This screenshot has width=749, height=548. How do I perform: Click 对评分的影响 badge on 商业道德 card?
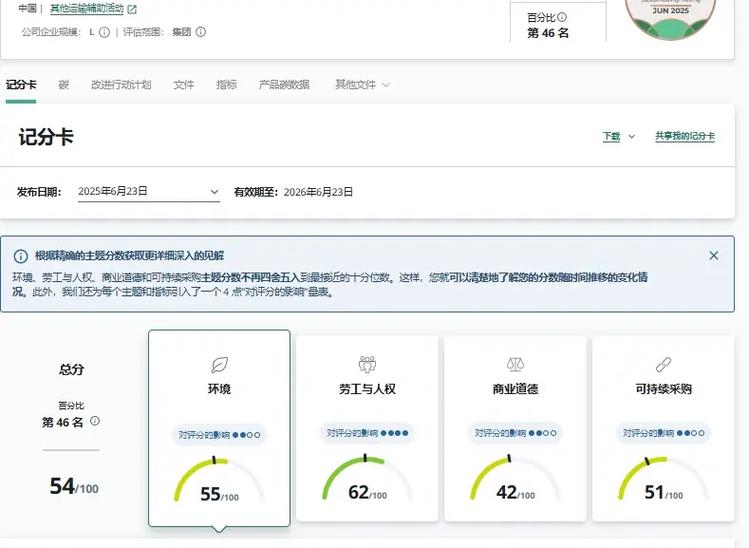click(x=515, y=433)
